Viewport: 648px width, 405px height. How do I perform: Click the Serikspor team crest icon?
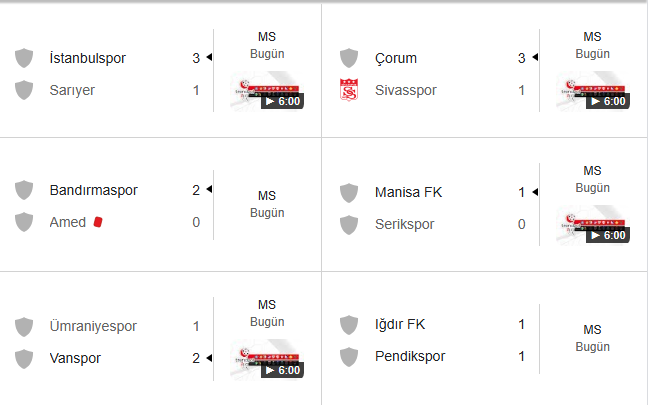tap(349, 224)
